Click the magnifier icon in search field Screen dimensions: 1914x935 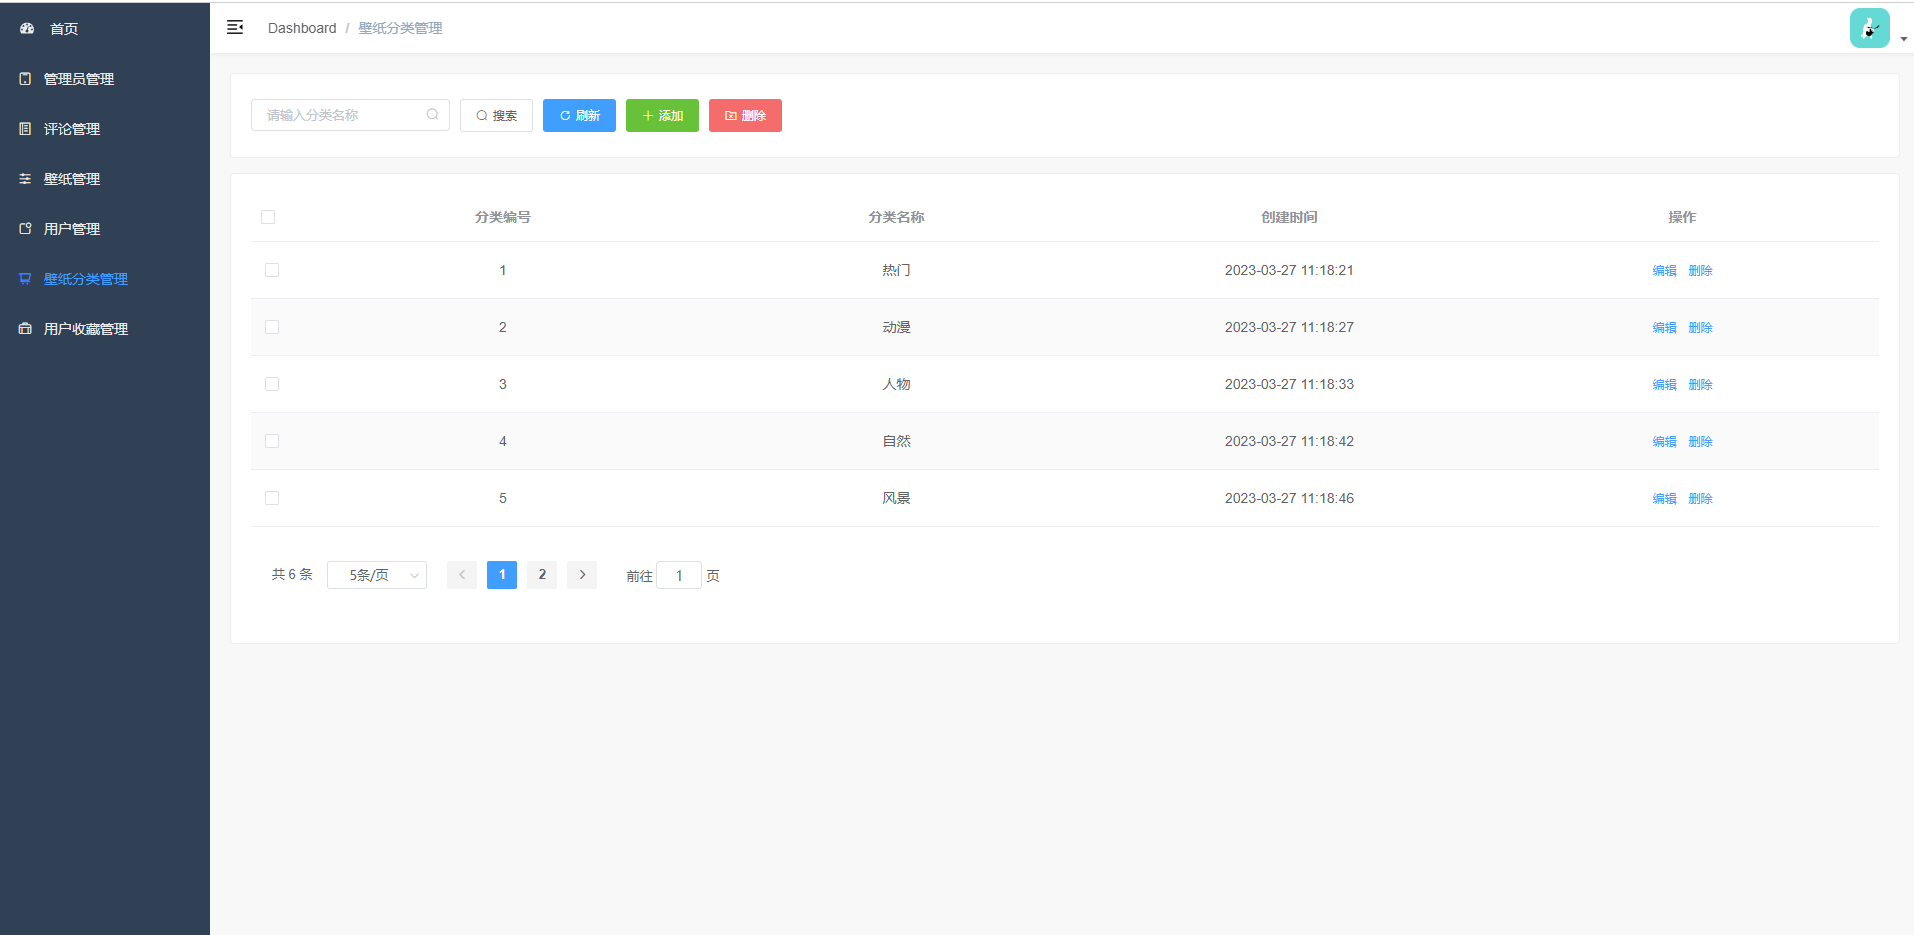tap(432, 115)
